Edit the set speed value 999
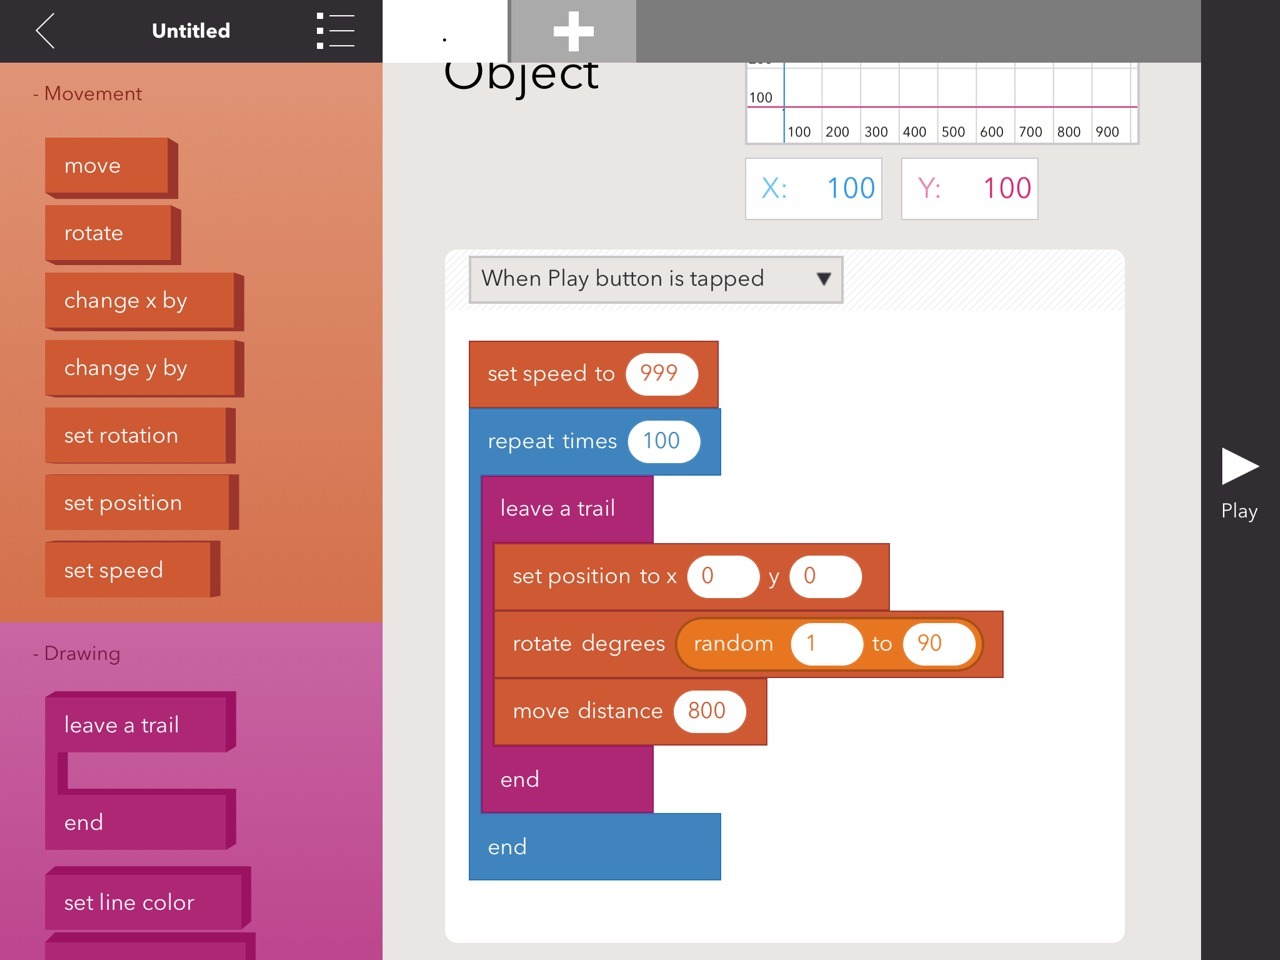The height and width of the screenshot is (960, 1280). 660,374
